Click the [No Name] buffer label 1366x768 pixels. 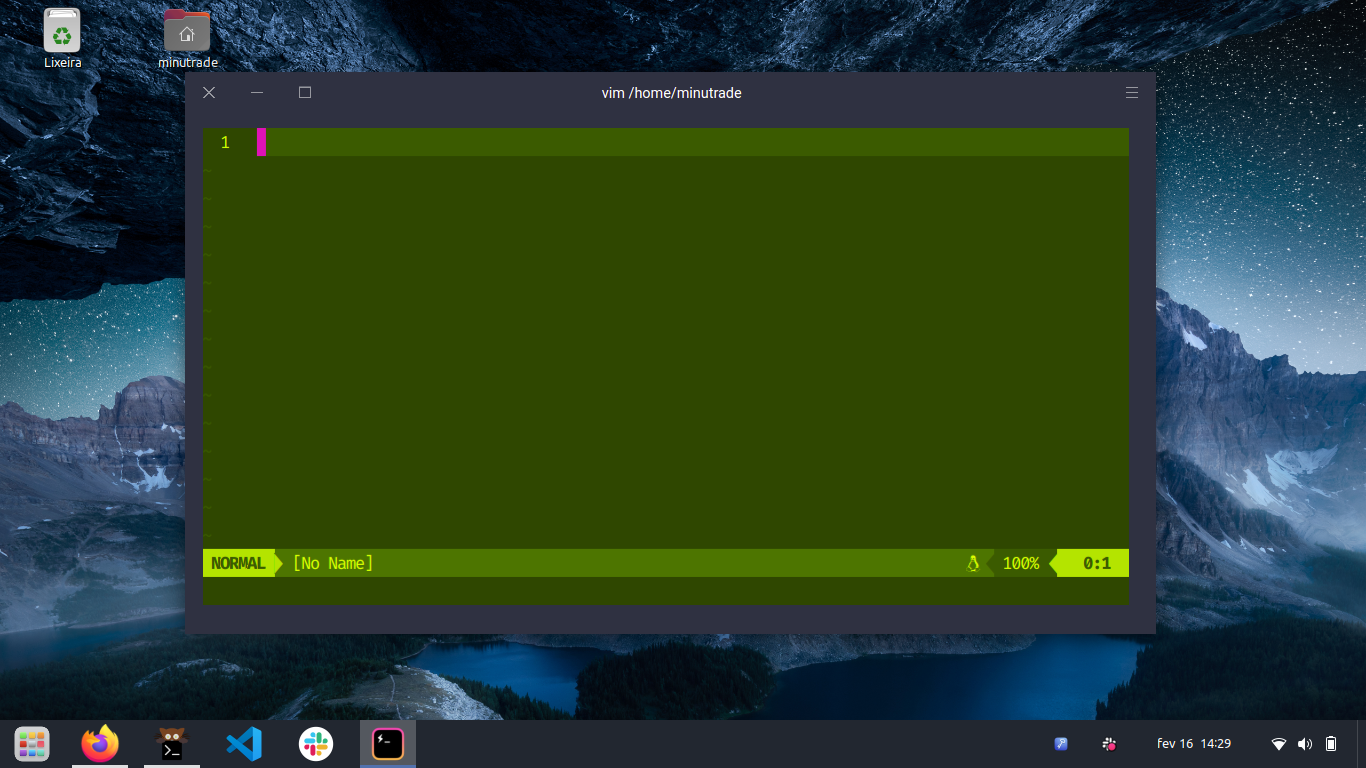(x=331, y=563)
